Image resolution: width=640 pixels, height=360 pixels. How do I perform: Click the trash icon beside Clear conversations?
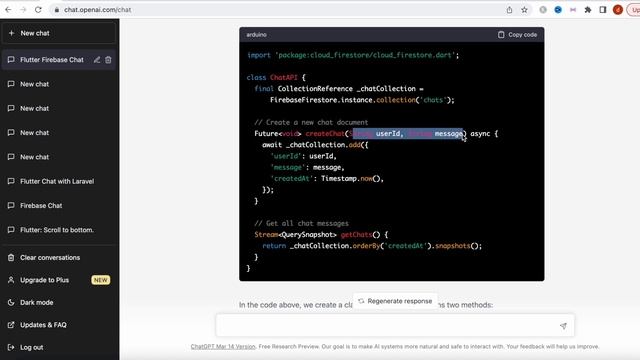(11, 258)
